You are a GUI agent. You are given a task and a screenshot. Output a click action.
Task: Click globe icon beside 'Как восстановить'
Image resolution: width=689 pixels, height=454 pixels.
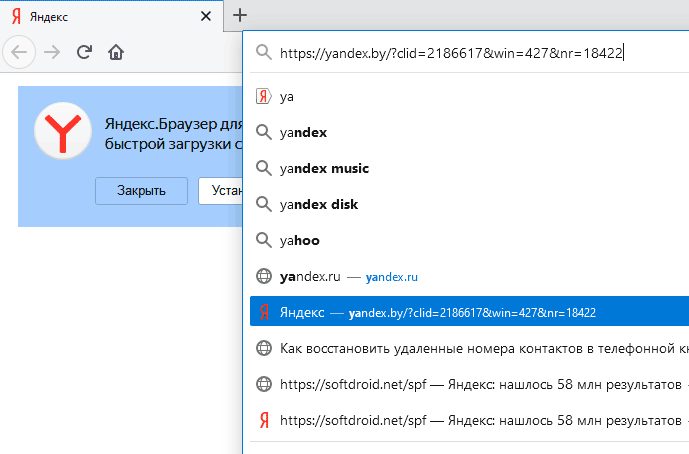click(x=264, y=349)
